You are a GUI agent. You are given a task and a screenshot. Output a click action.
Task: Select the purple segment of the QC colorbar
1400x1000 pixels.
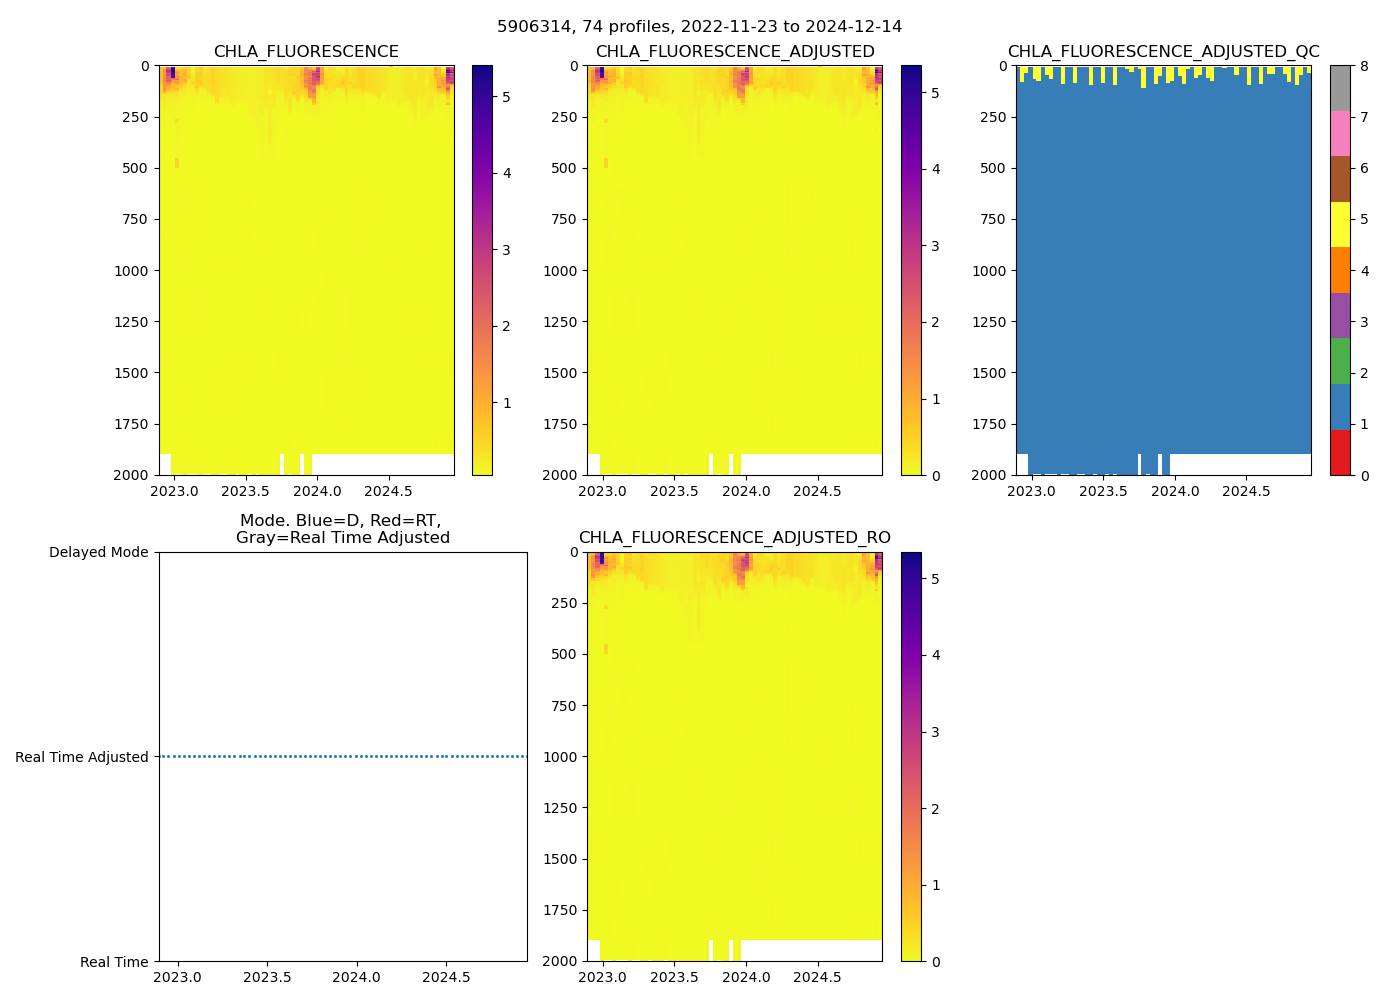click(1340, 315)
